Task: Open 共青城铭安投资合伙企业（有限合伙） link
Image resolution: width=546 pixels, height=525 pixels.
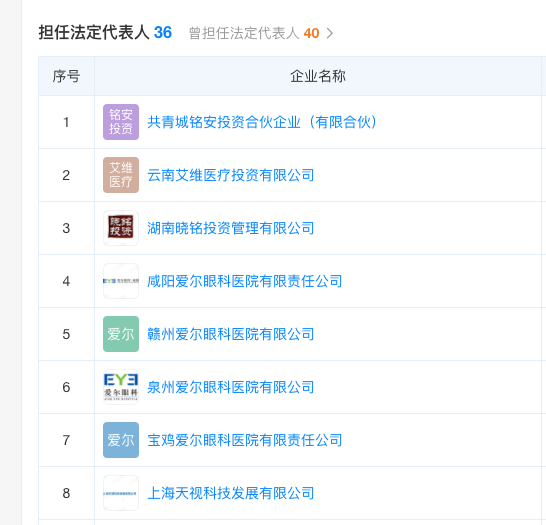Action: [262, 122]
